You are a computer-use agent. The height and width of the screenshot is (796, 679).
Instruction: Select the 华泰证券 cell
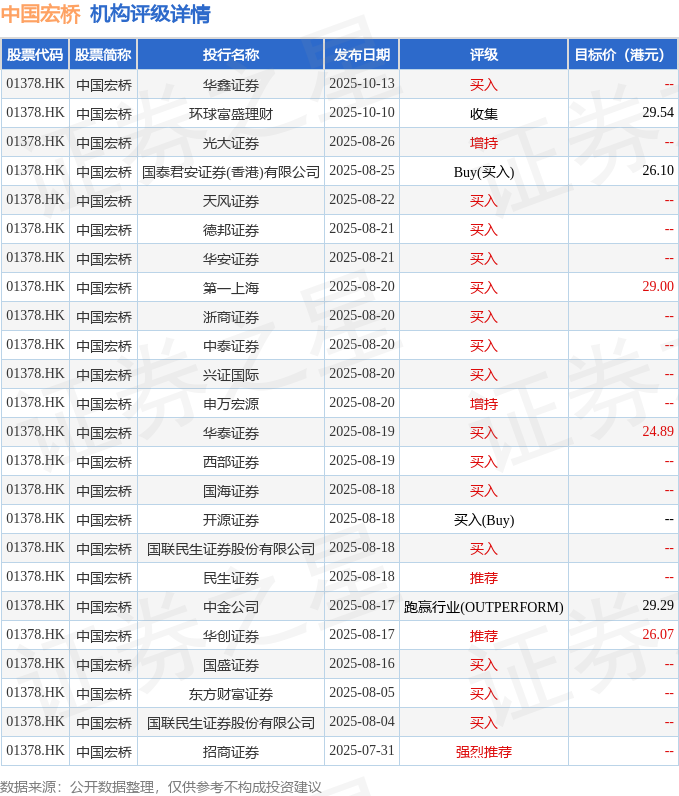(231, 433)
